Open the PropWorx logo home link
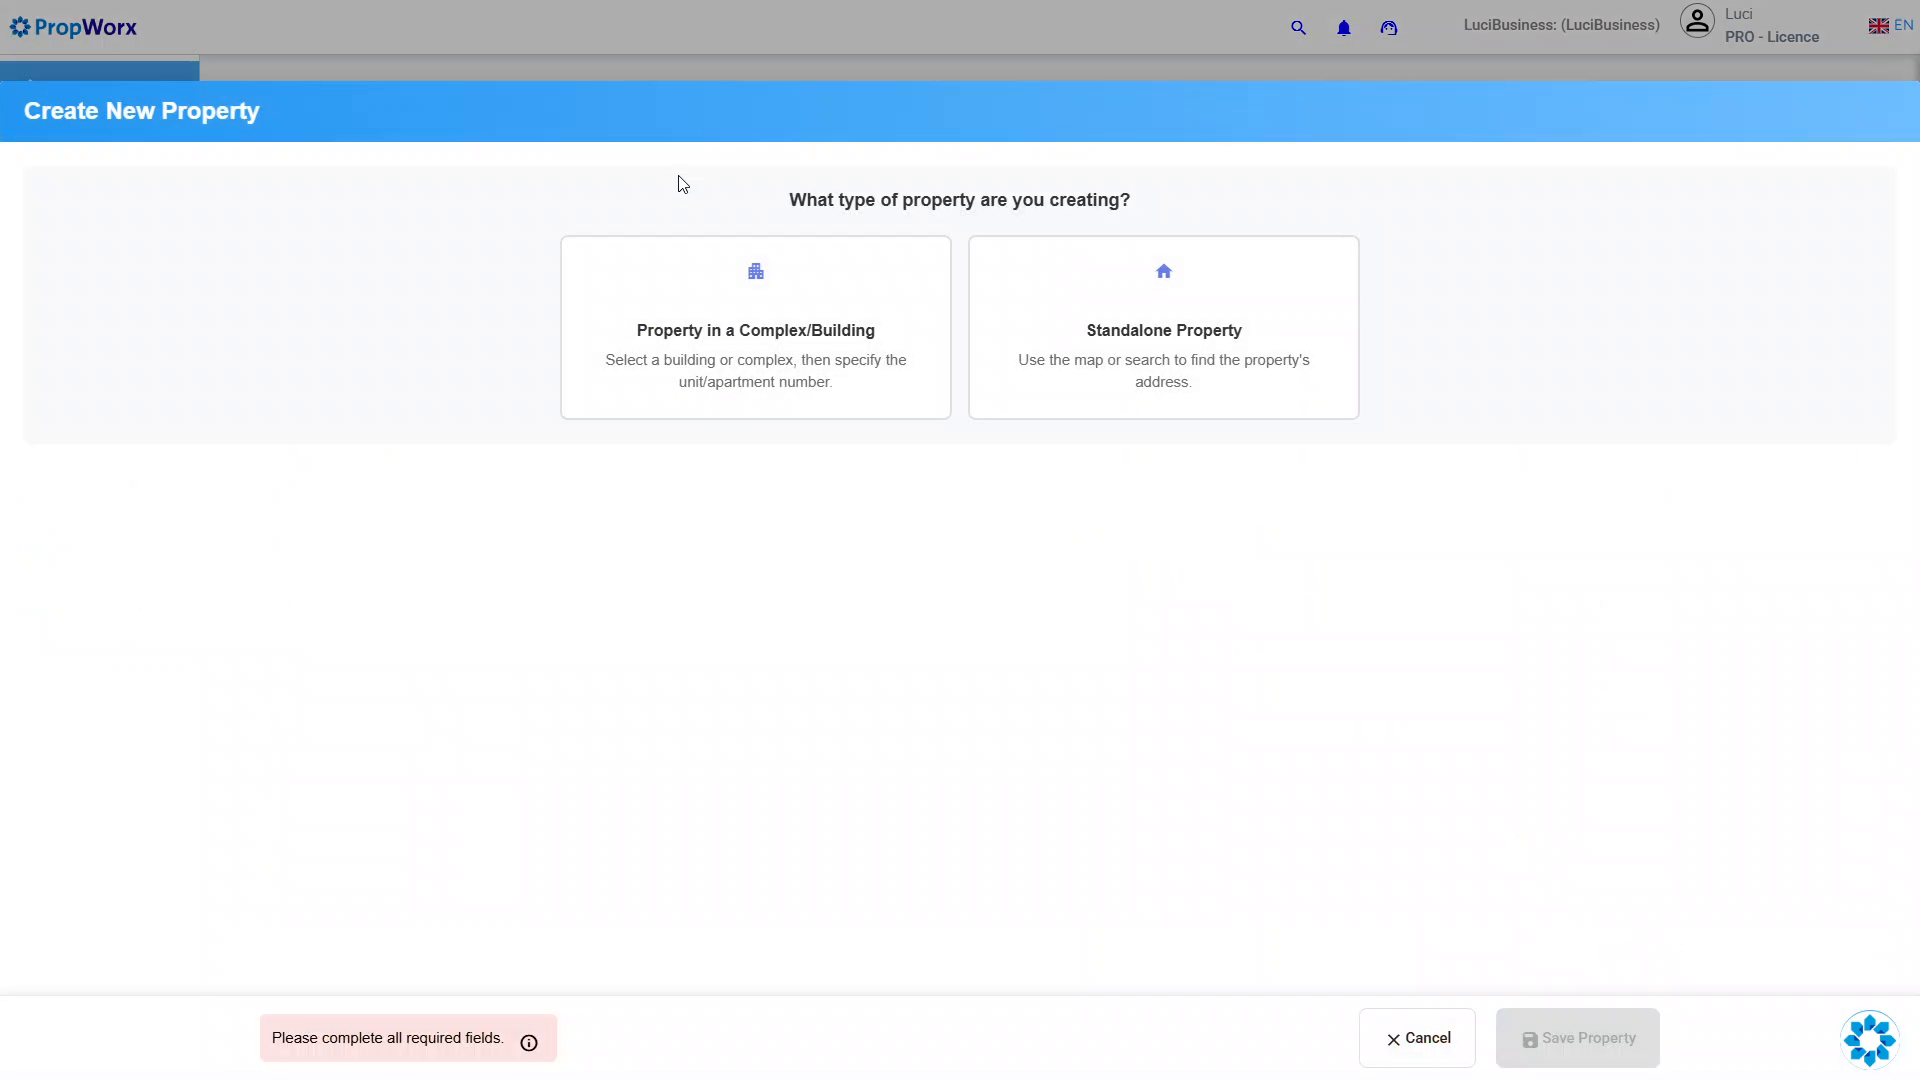Image resolution: width=1920 pixels, height=1080 pixels. coord(73,27)
